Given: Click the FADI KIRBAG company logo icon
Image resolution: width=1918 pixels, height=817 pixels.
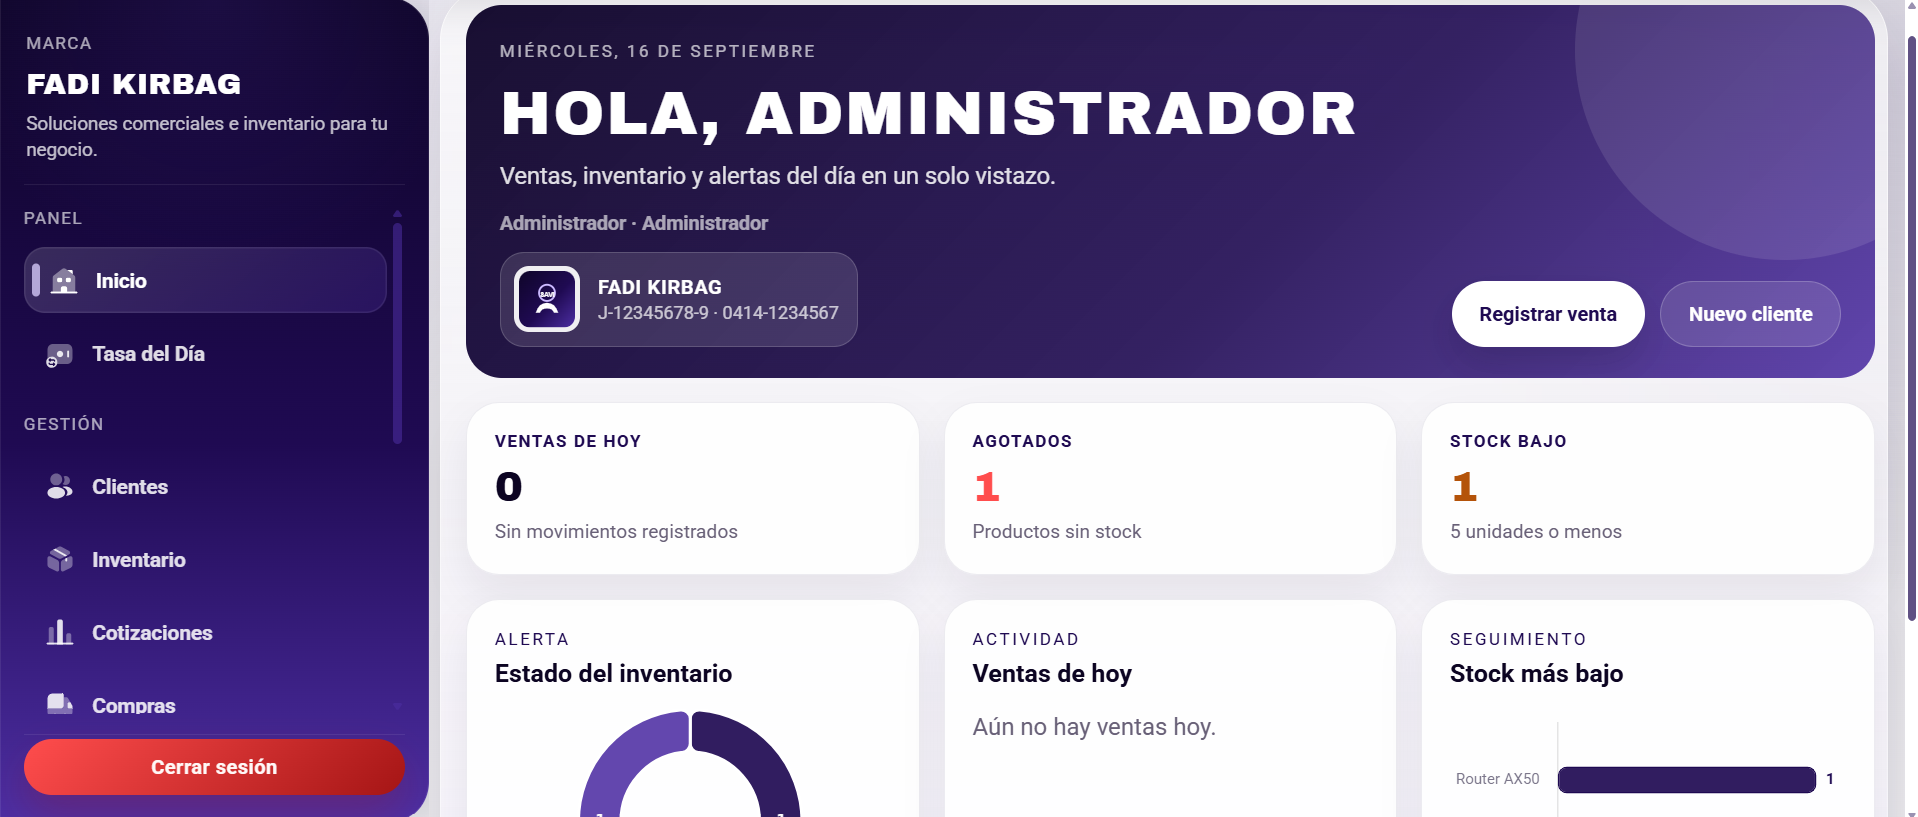Looking at the screenshot, I should tap(547, 299).
